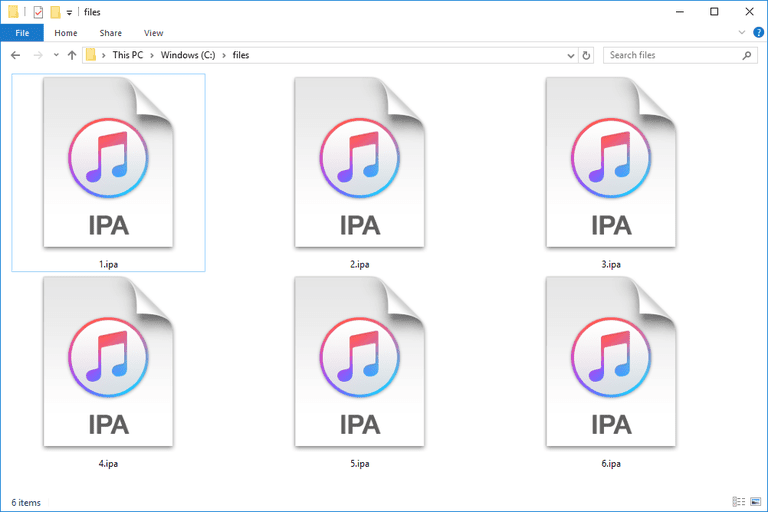Select the 6.ipa file icon
The width and height of the screenshot is (768, 512).
(611, 362)
